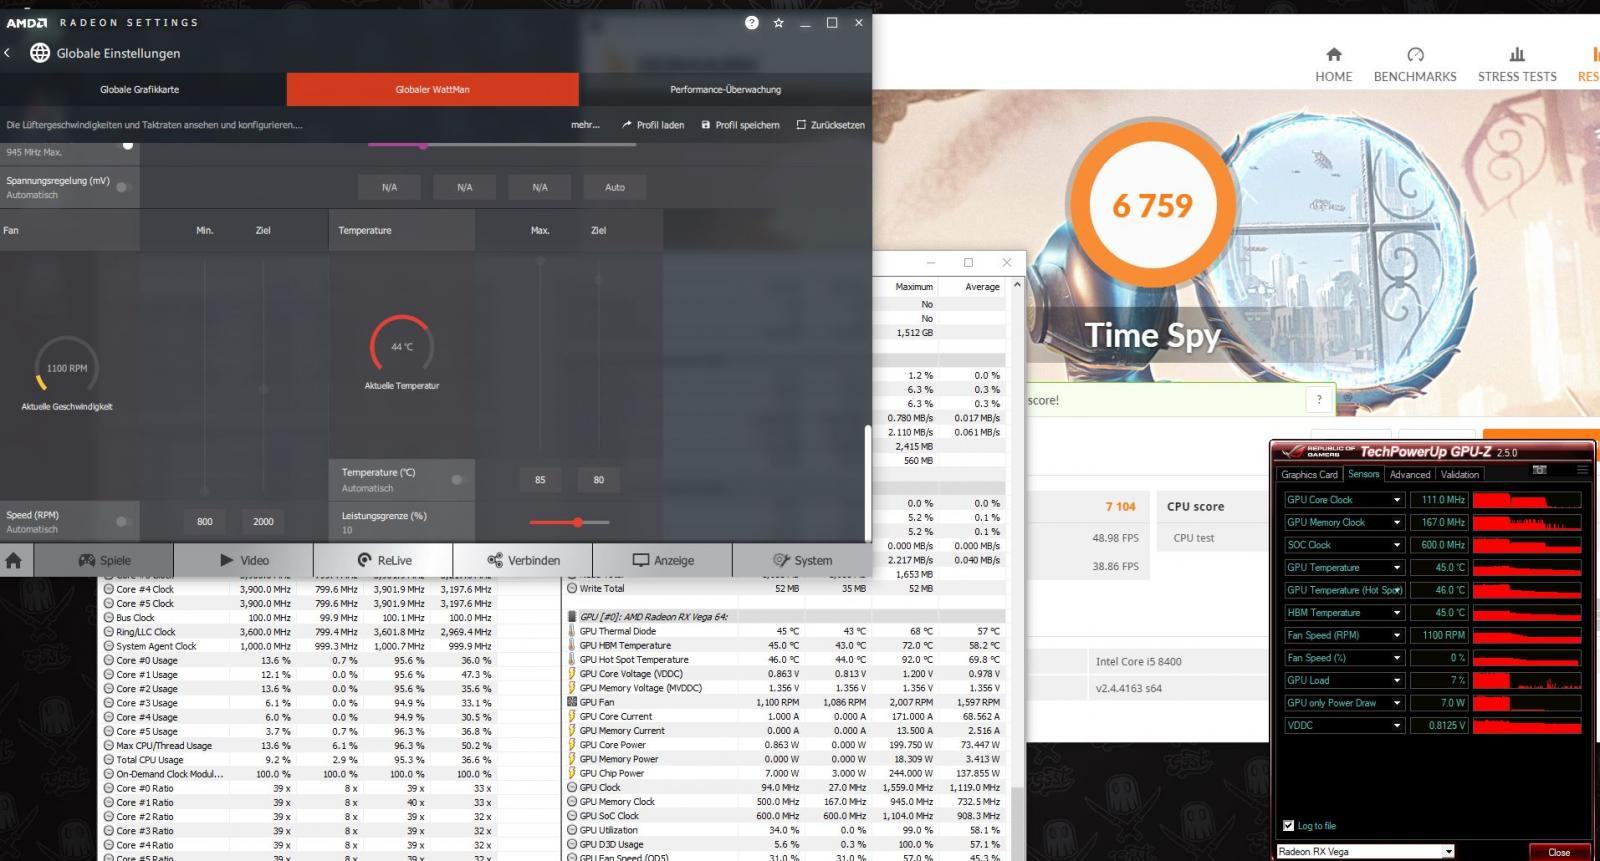
Task: Click the Auto voltage state button
Action: coord(615,187)
